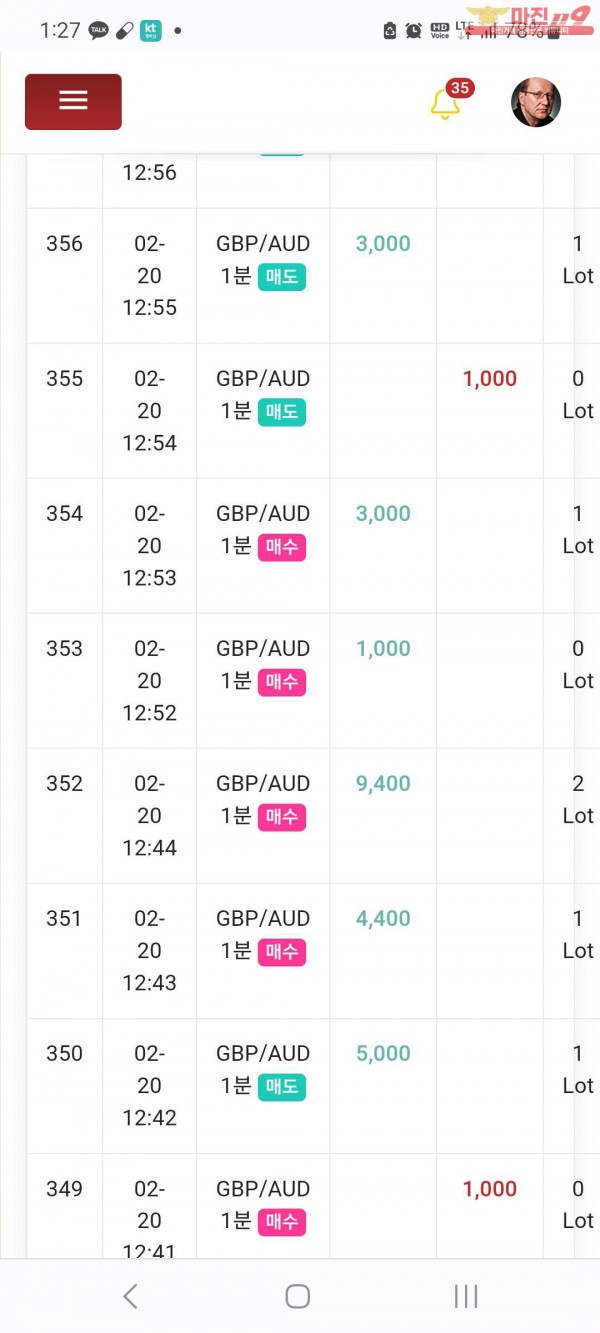This screenshot has height=1333, width=600.
Task: Tap the kt carrier status icon
Action: [150, 30]
